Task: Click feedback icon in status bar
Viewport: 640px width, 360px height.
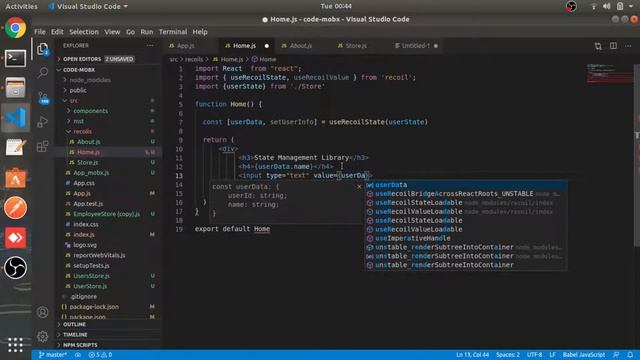Action: (616, 355)
